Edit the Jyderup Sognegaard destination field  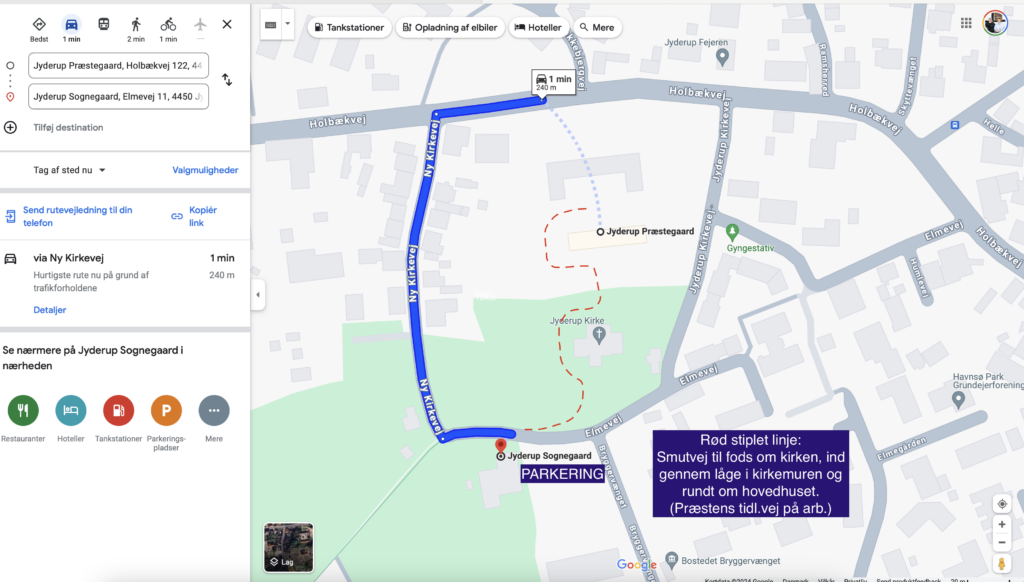coord(118,96)
